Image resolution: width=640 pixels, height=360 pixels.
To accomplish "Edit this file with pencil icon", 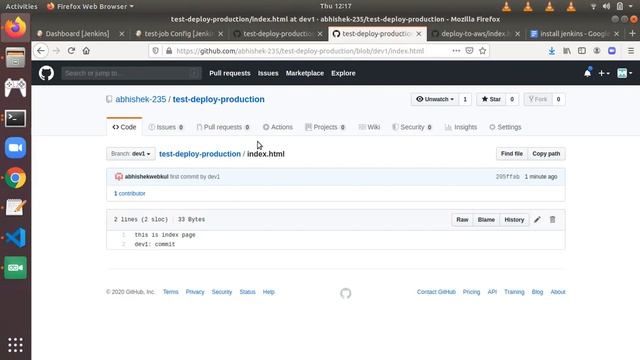I will tap(537, 220).
